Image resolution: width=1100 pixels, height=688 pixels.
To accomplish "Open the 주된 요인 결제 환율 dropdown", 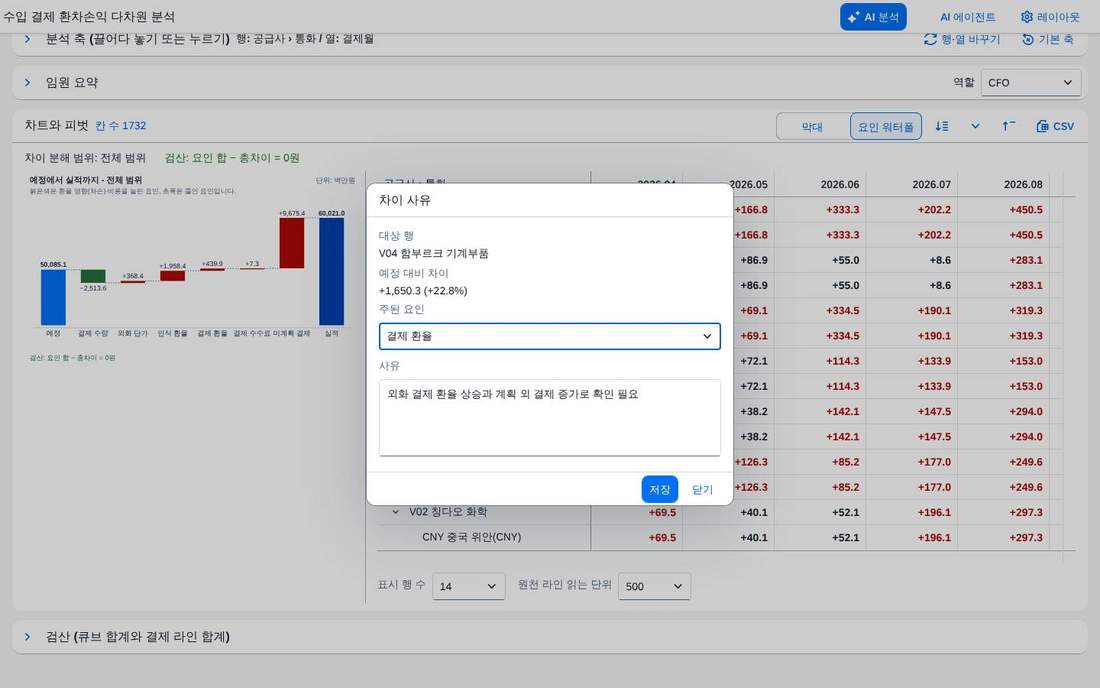I will (x=549, y=336).
